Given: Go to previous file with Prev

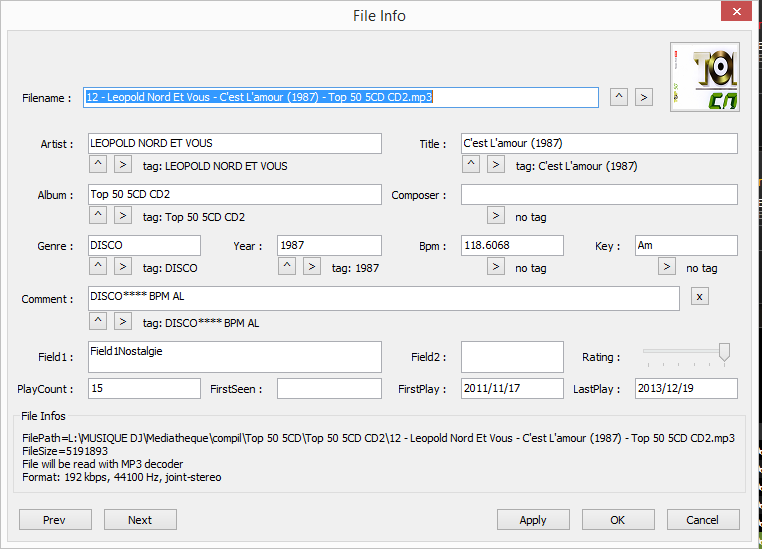Looking at the screenshot, I should (55, 520).
